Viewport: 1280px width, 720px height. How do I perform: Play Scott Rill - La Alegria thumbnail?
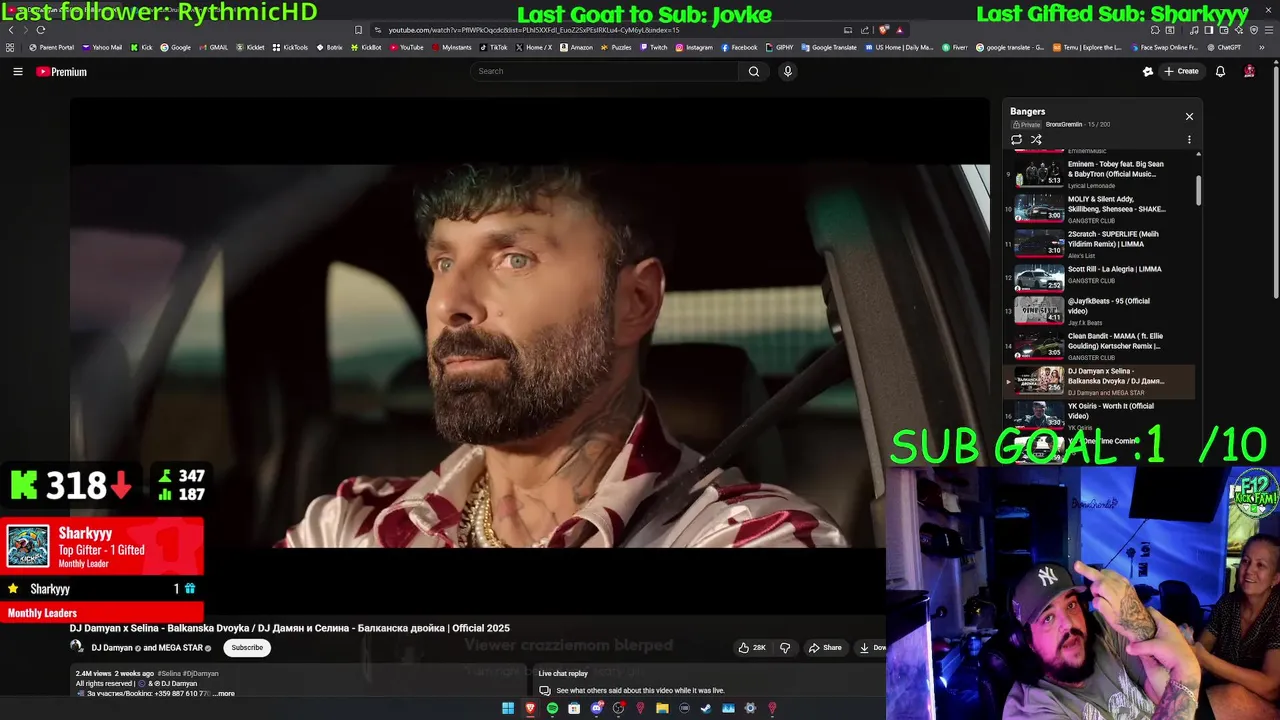pos(1039,277)
